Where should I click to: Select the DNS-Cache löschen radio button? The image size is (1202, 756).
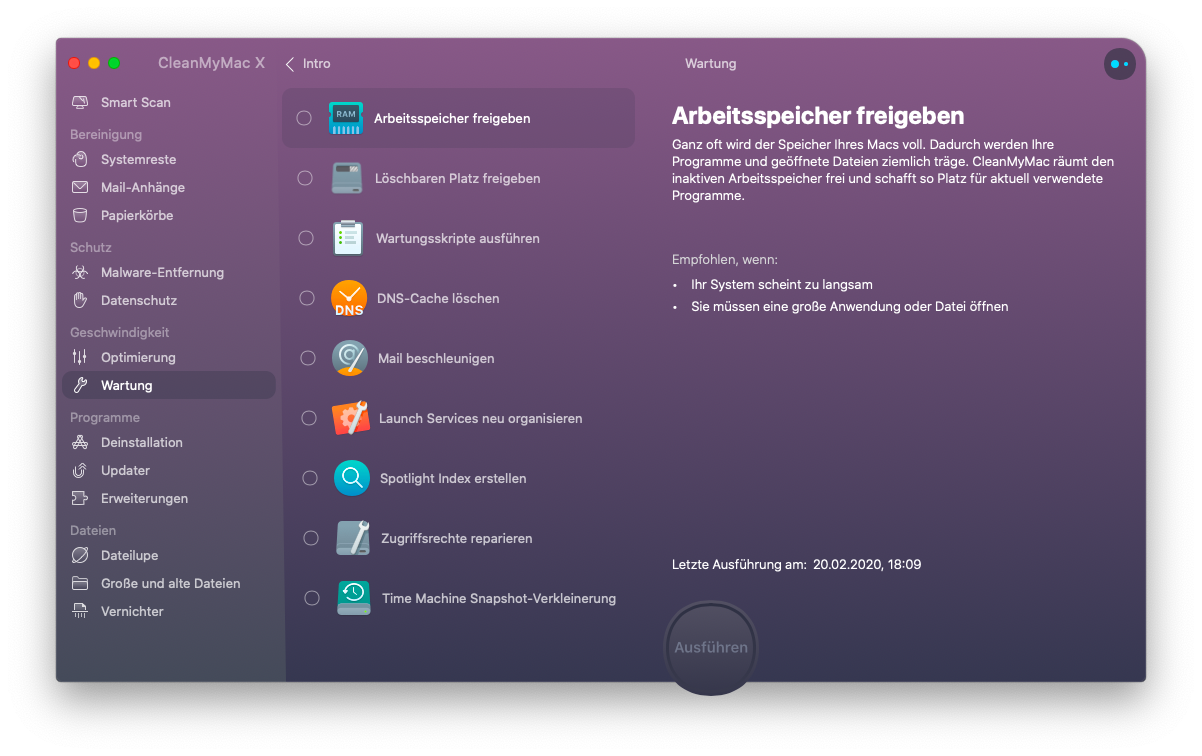(x=307, y=298)
